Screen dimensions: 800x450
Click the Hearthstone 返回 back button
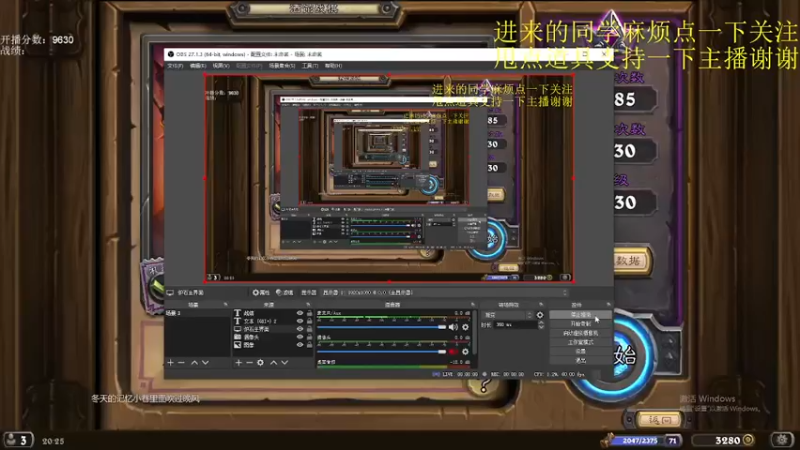coord(659,420)
